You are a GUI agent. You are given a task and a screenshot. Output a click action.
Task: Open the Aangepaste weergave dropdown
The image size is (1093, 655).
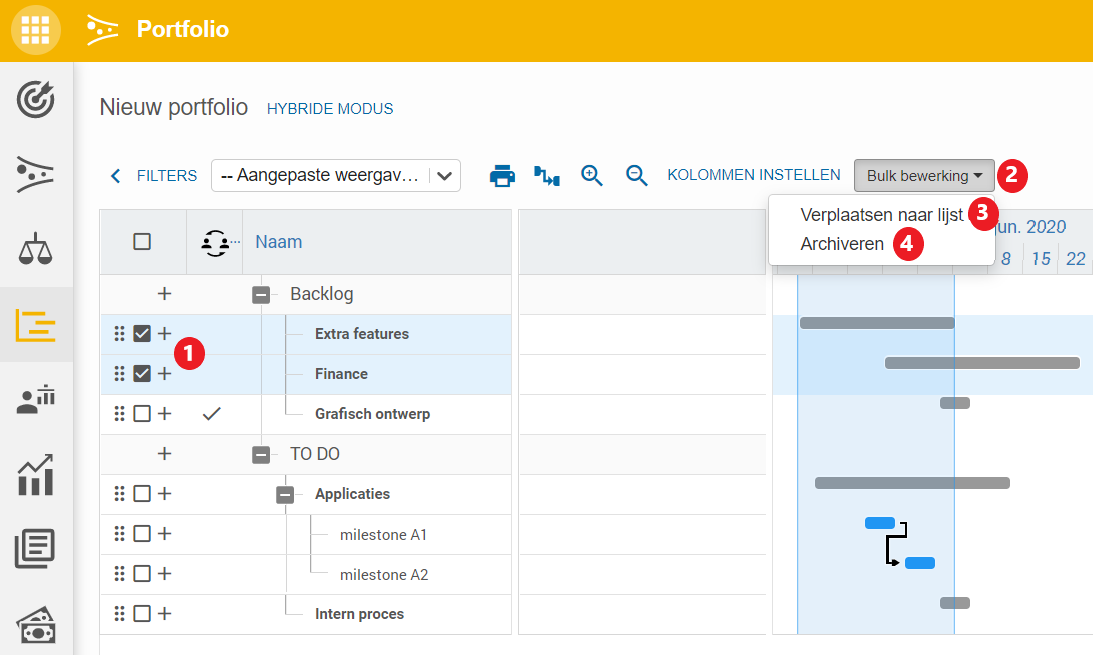point(336,176)
